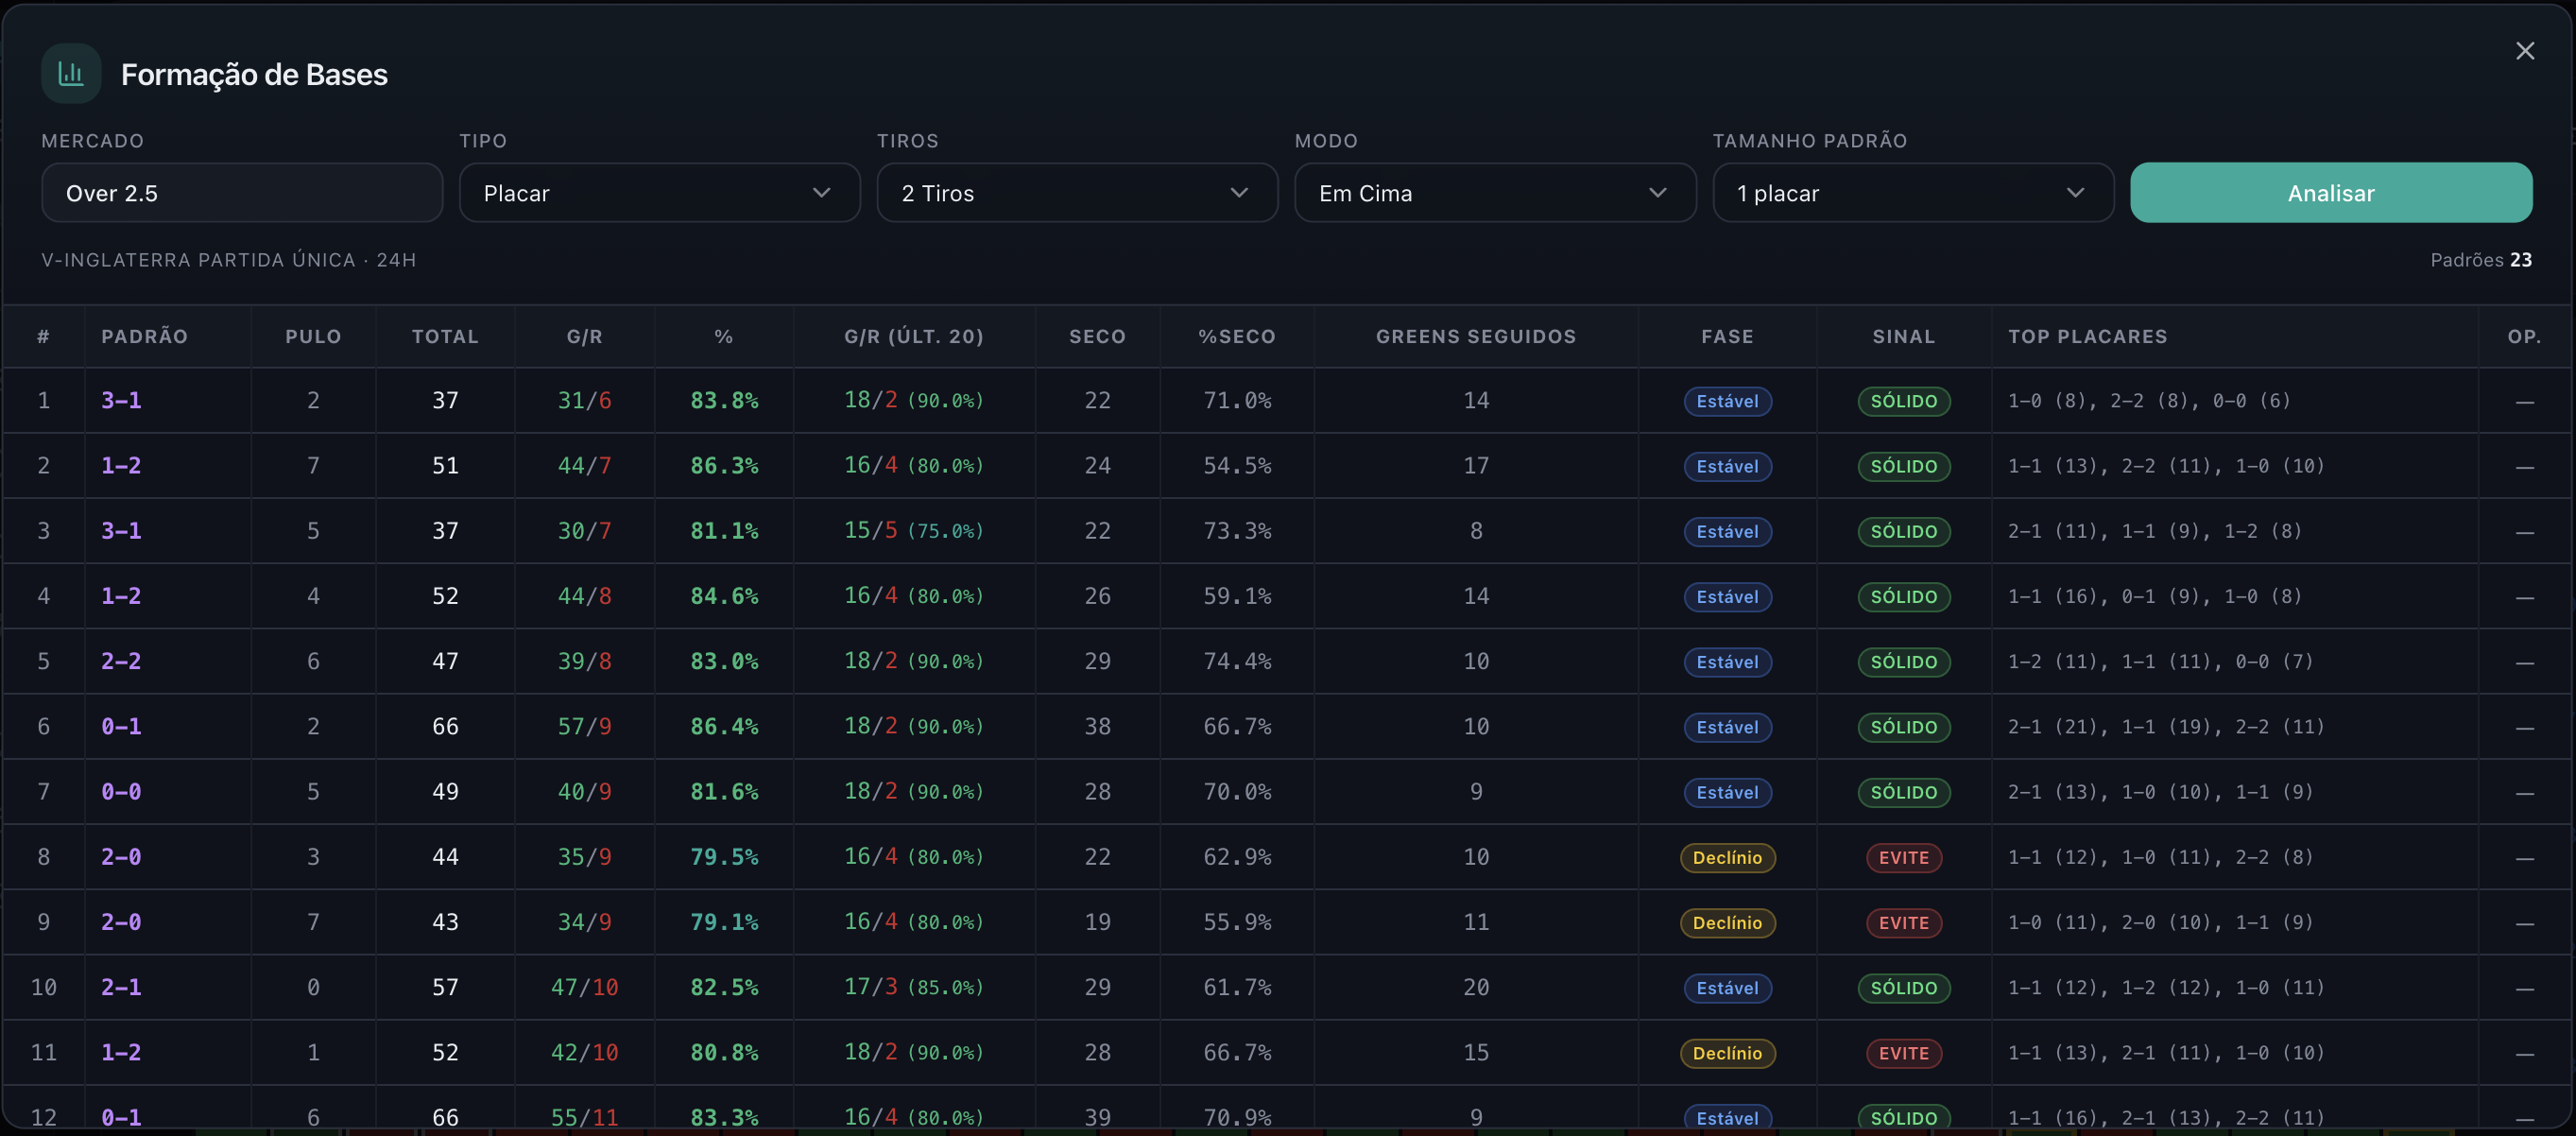
Task: Click the EVITE badge in row 11
Action: (x=1903, y=1053)
